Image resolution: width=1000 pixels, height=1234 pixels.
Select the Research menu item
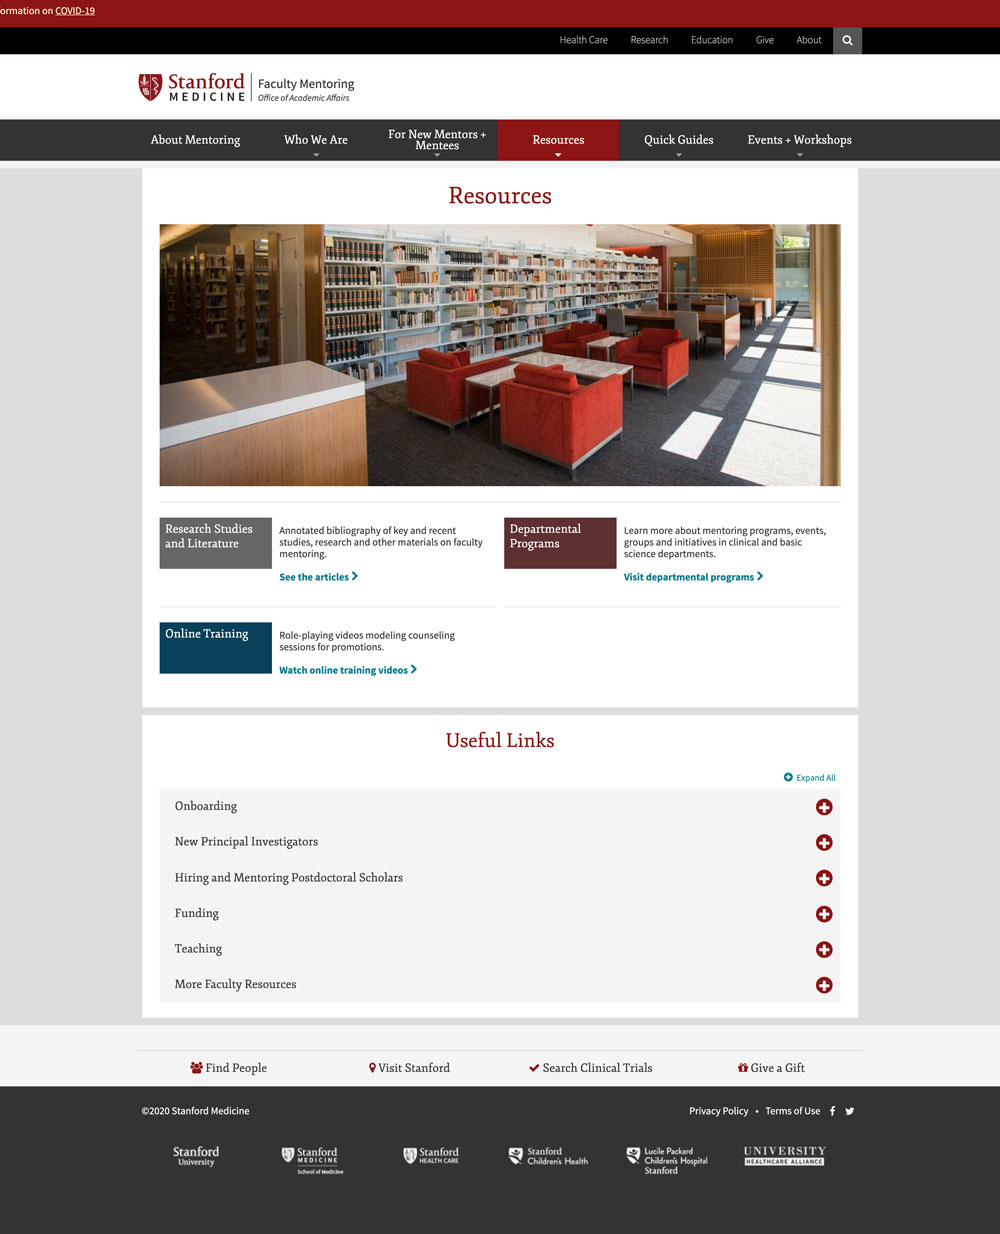pos(649,40)
